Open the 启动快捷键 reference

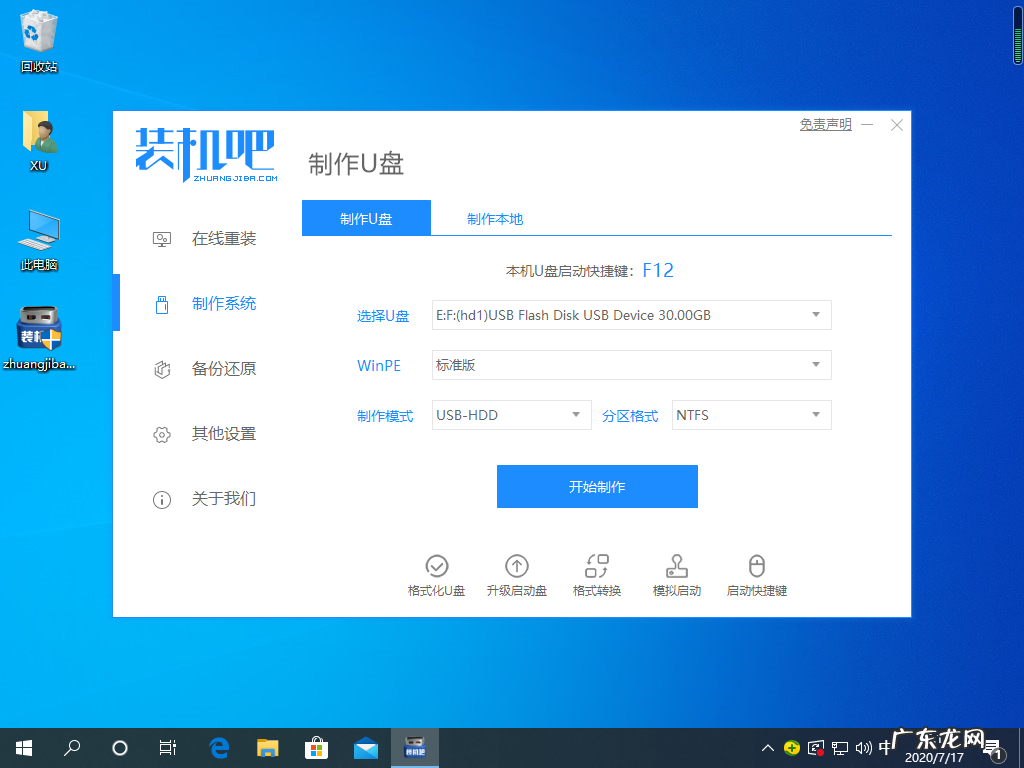(x=757, y=574)
